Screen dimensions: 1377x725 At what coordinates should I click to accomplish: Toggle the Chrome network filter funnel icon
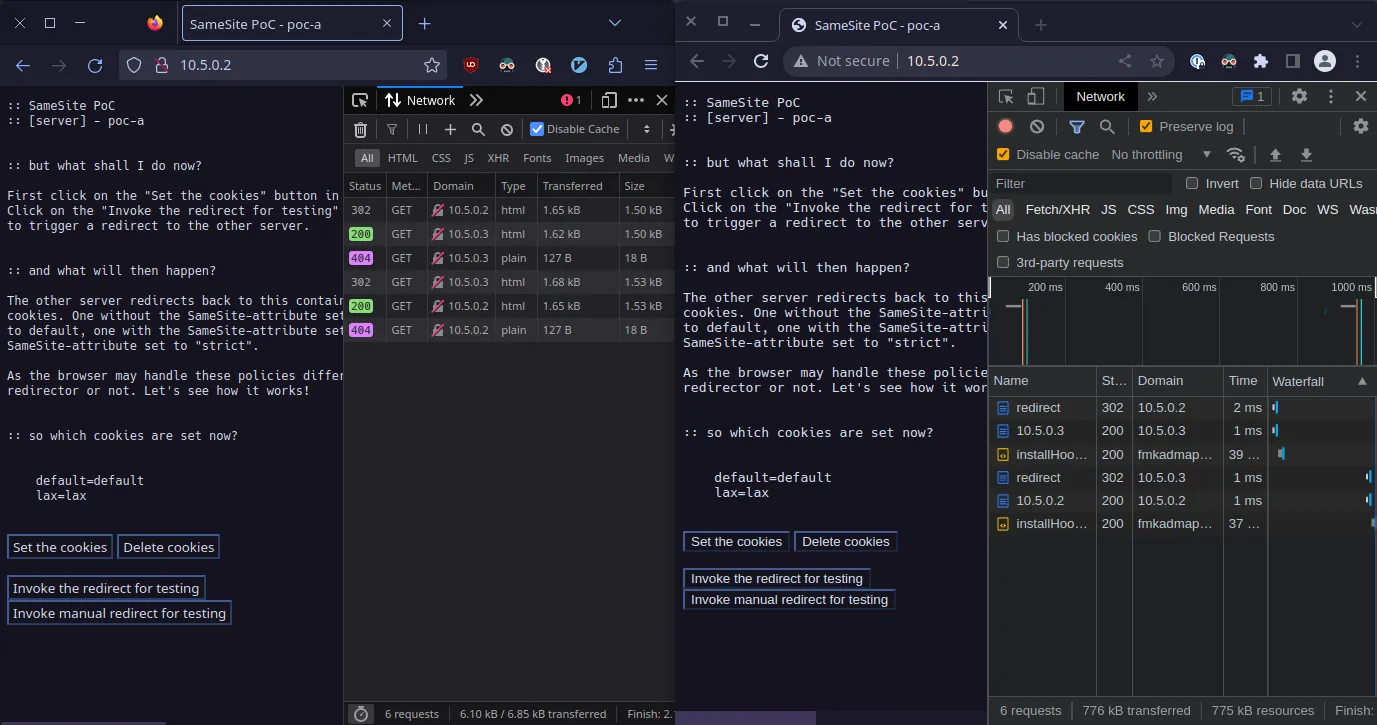pyautogui.click(x=1076, y=126)
